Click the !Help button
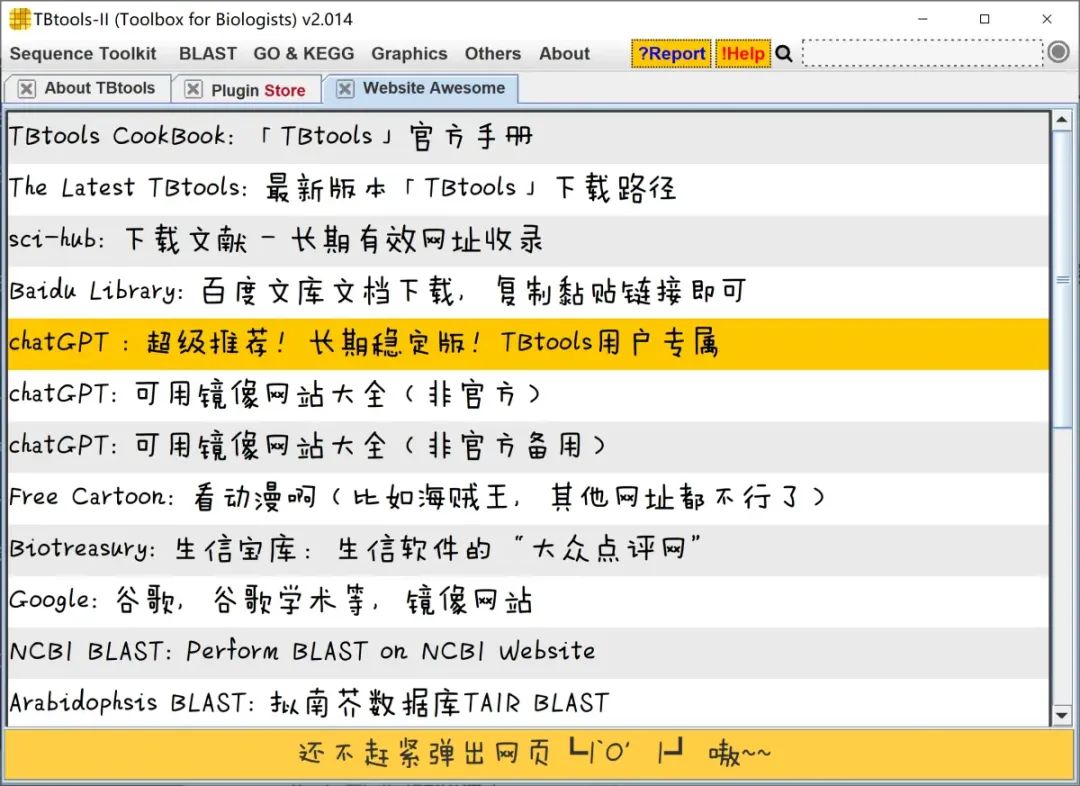This screenshot has width=1080, height=786. click(x=742, y=54)
